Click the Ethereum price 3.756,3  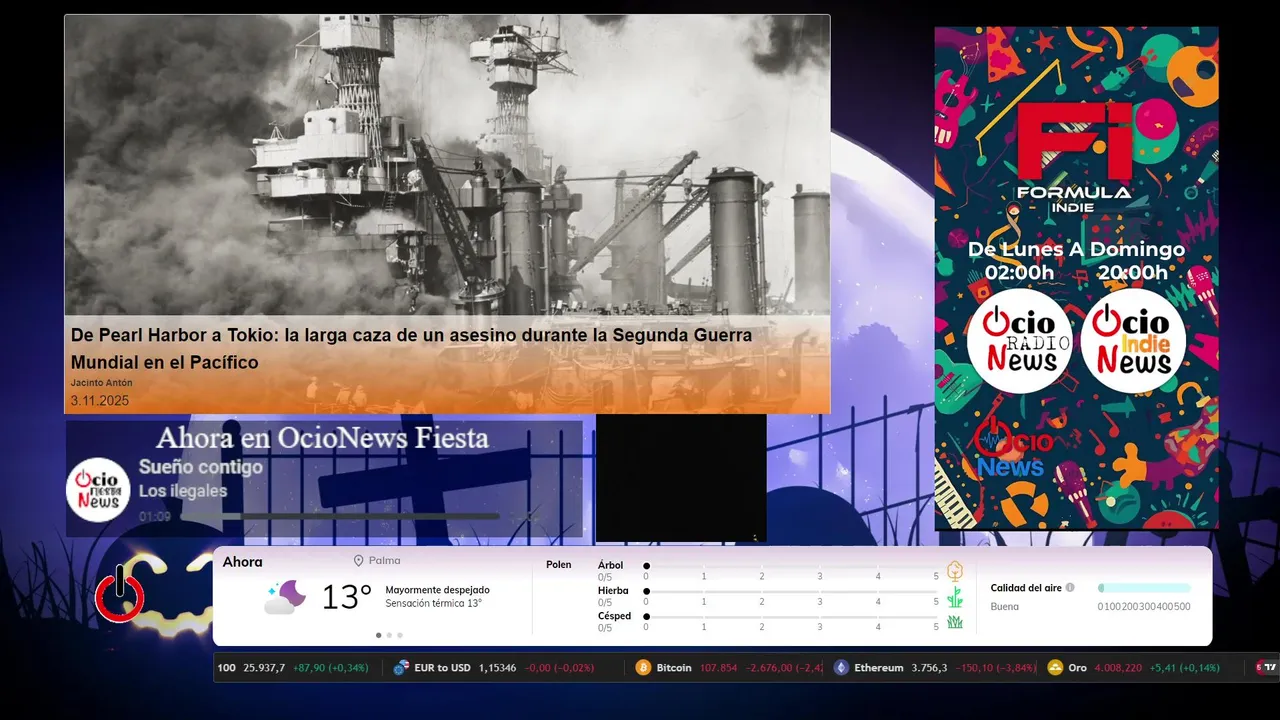click(929, 668)
